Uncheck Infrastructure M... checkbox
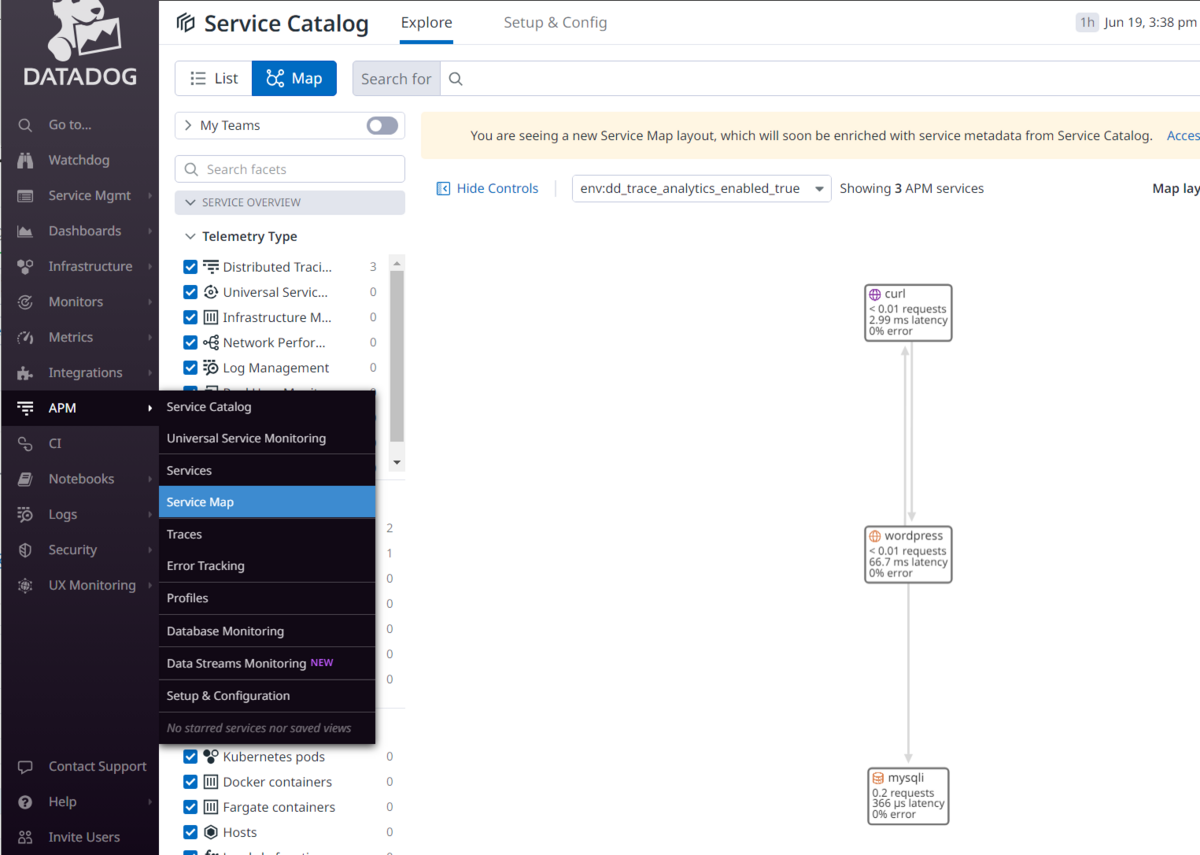Image resolution: width=1200 pixels, height=855 pixels. pos(190,317)
